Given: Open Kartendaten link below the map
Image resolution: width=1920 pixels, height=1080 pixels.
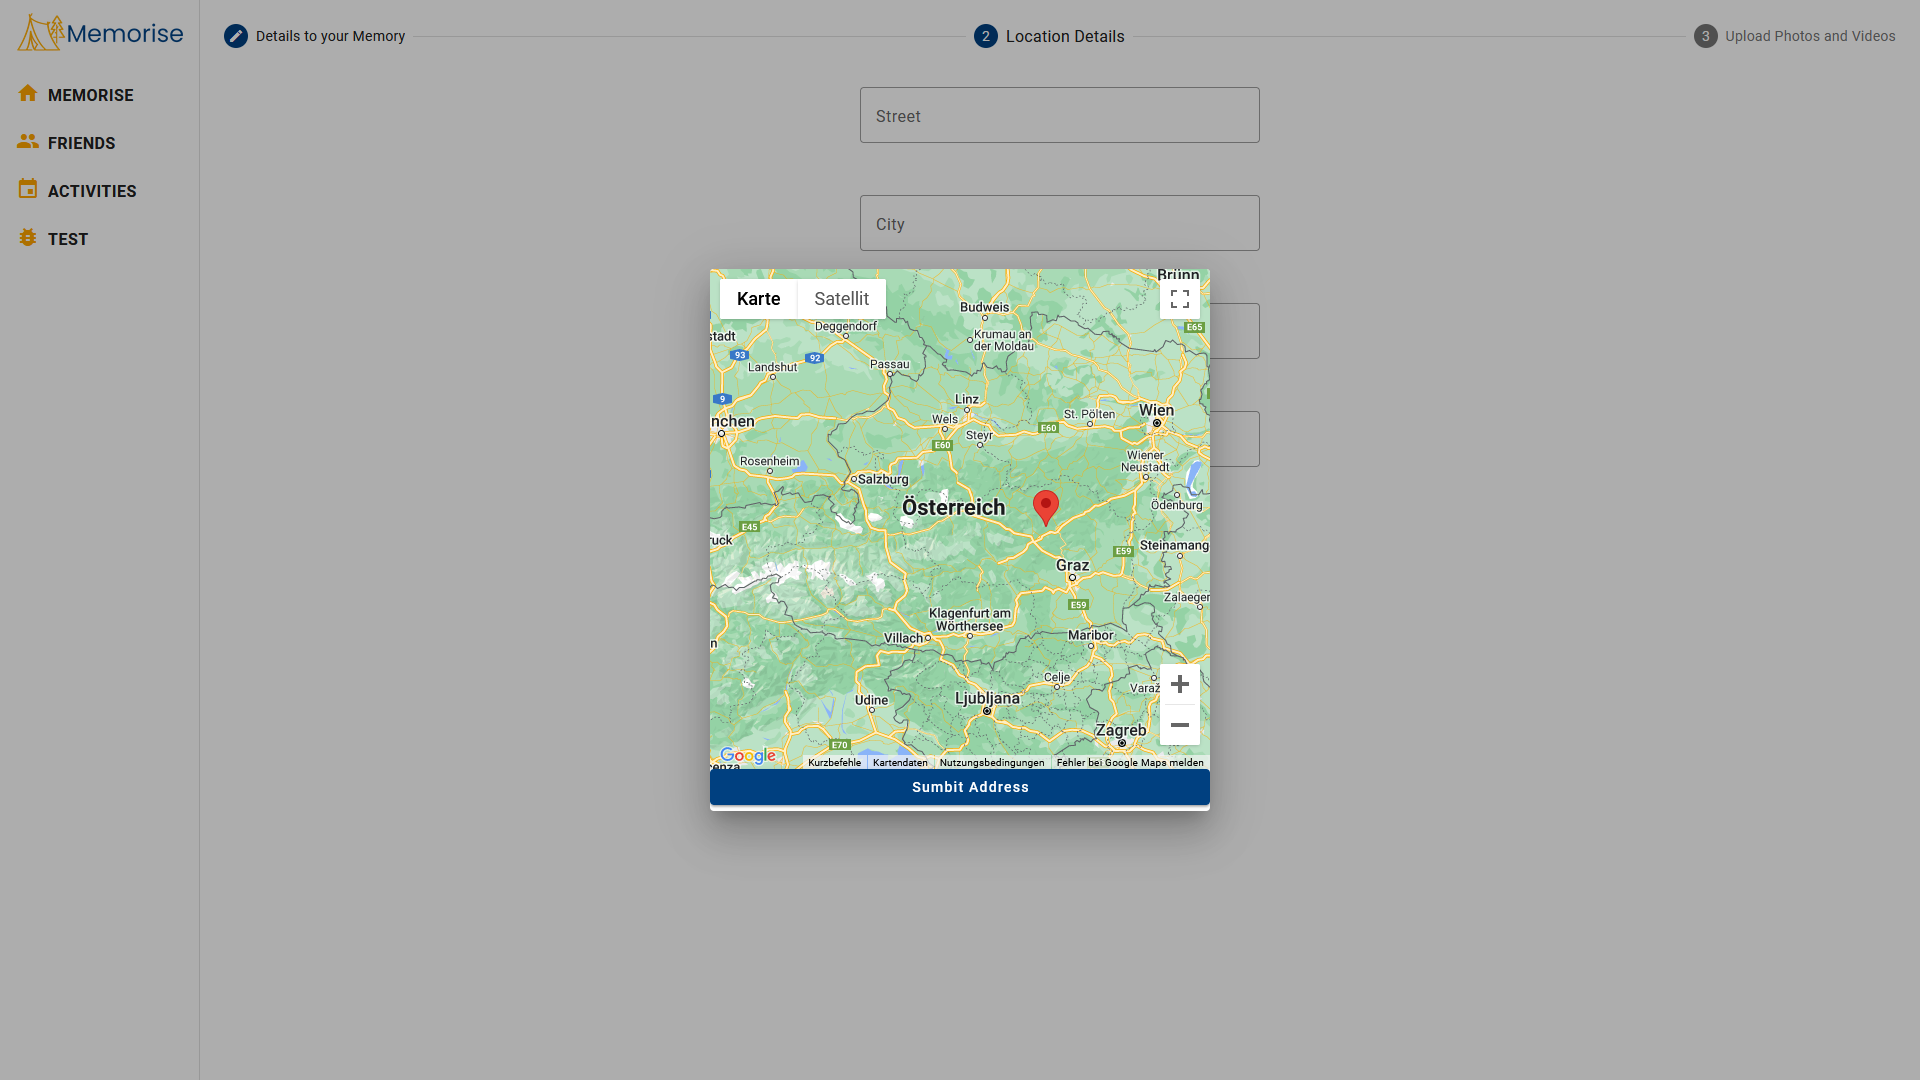Looking at the screenshot, I should click(x=899, y=762).
